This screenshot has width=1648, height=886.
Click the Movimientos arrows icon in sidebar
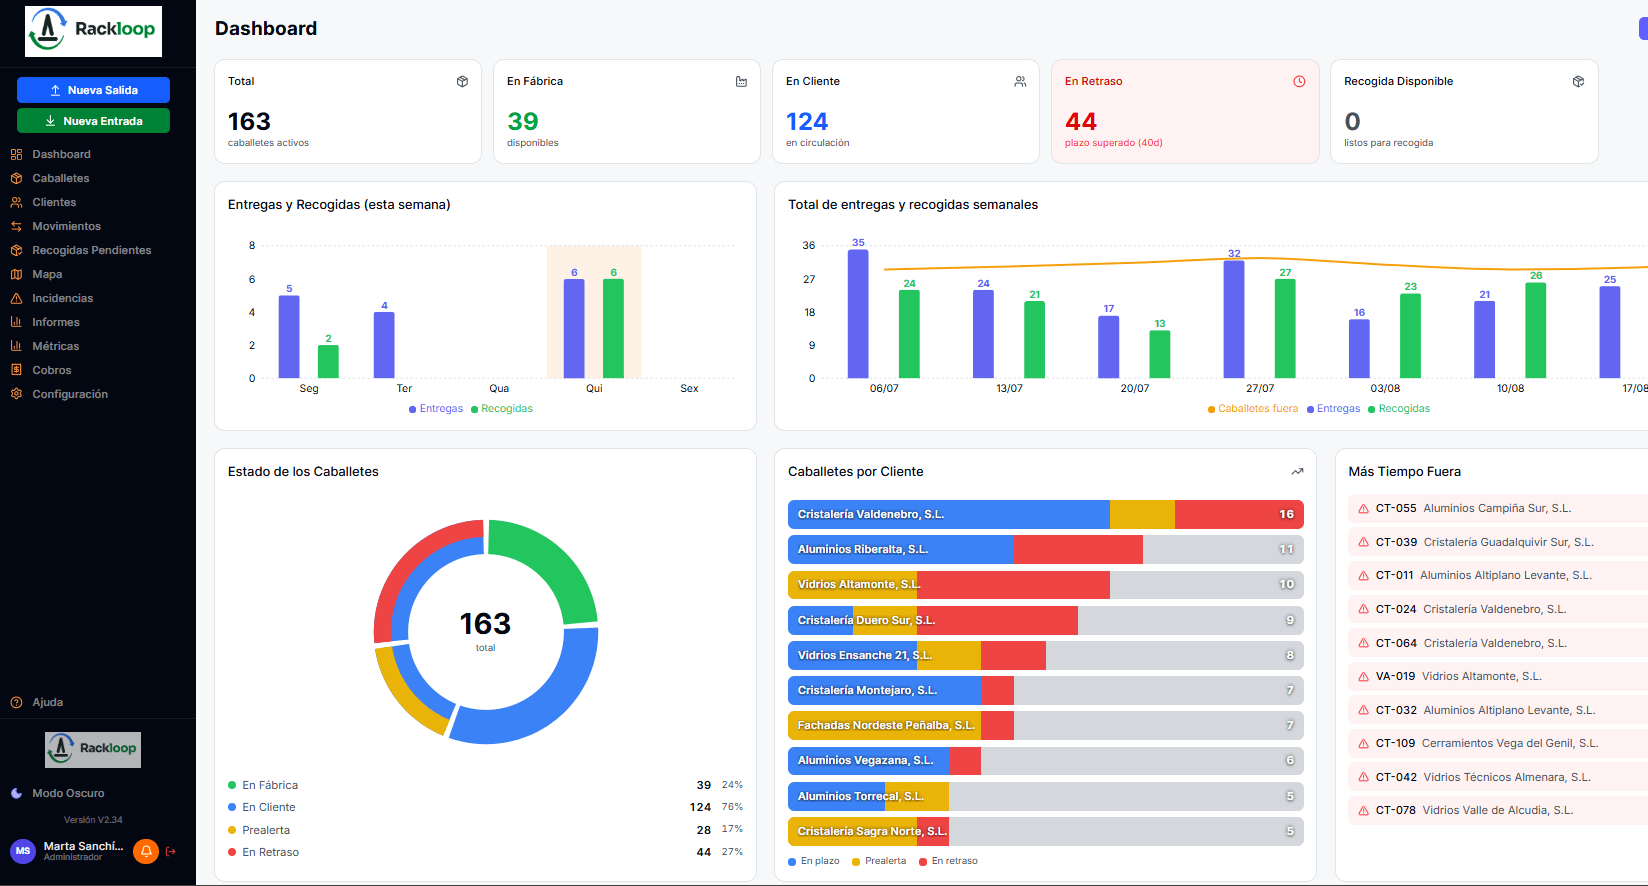16,226
